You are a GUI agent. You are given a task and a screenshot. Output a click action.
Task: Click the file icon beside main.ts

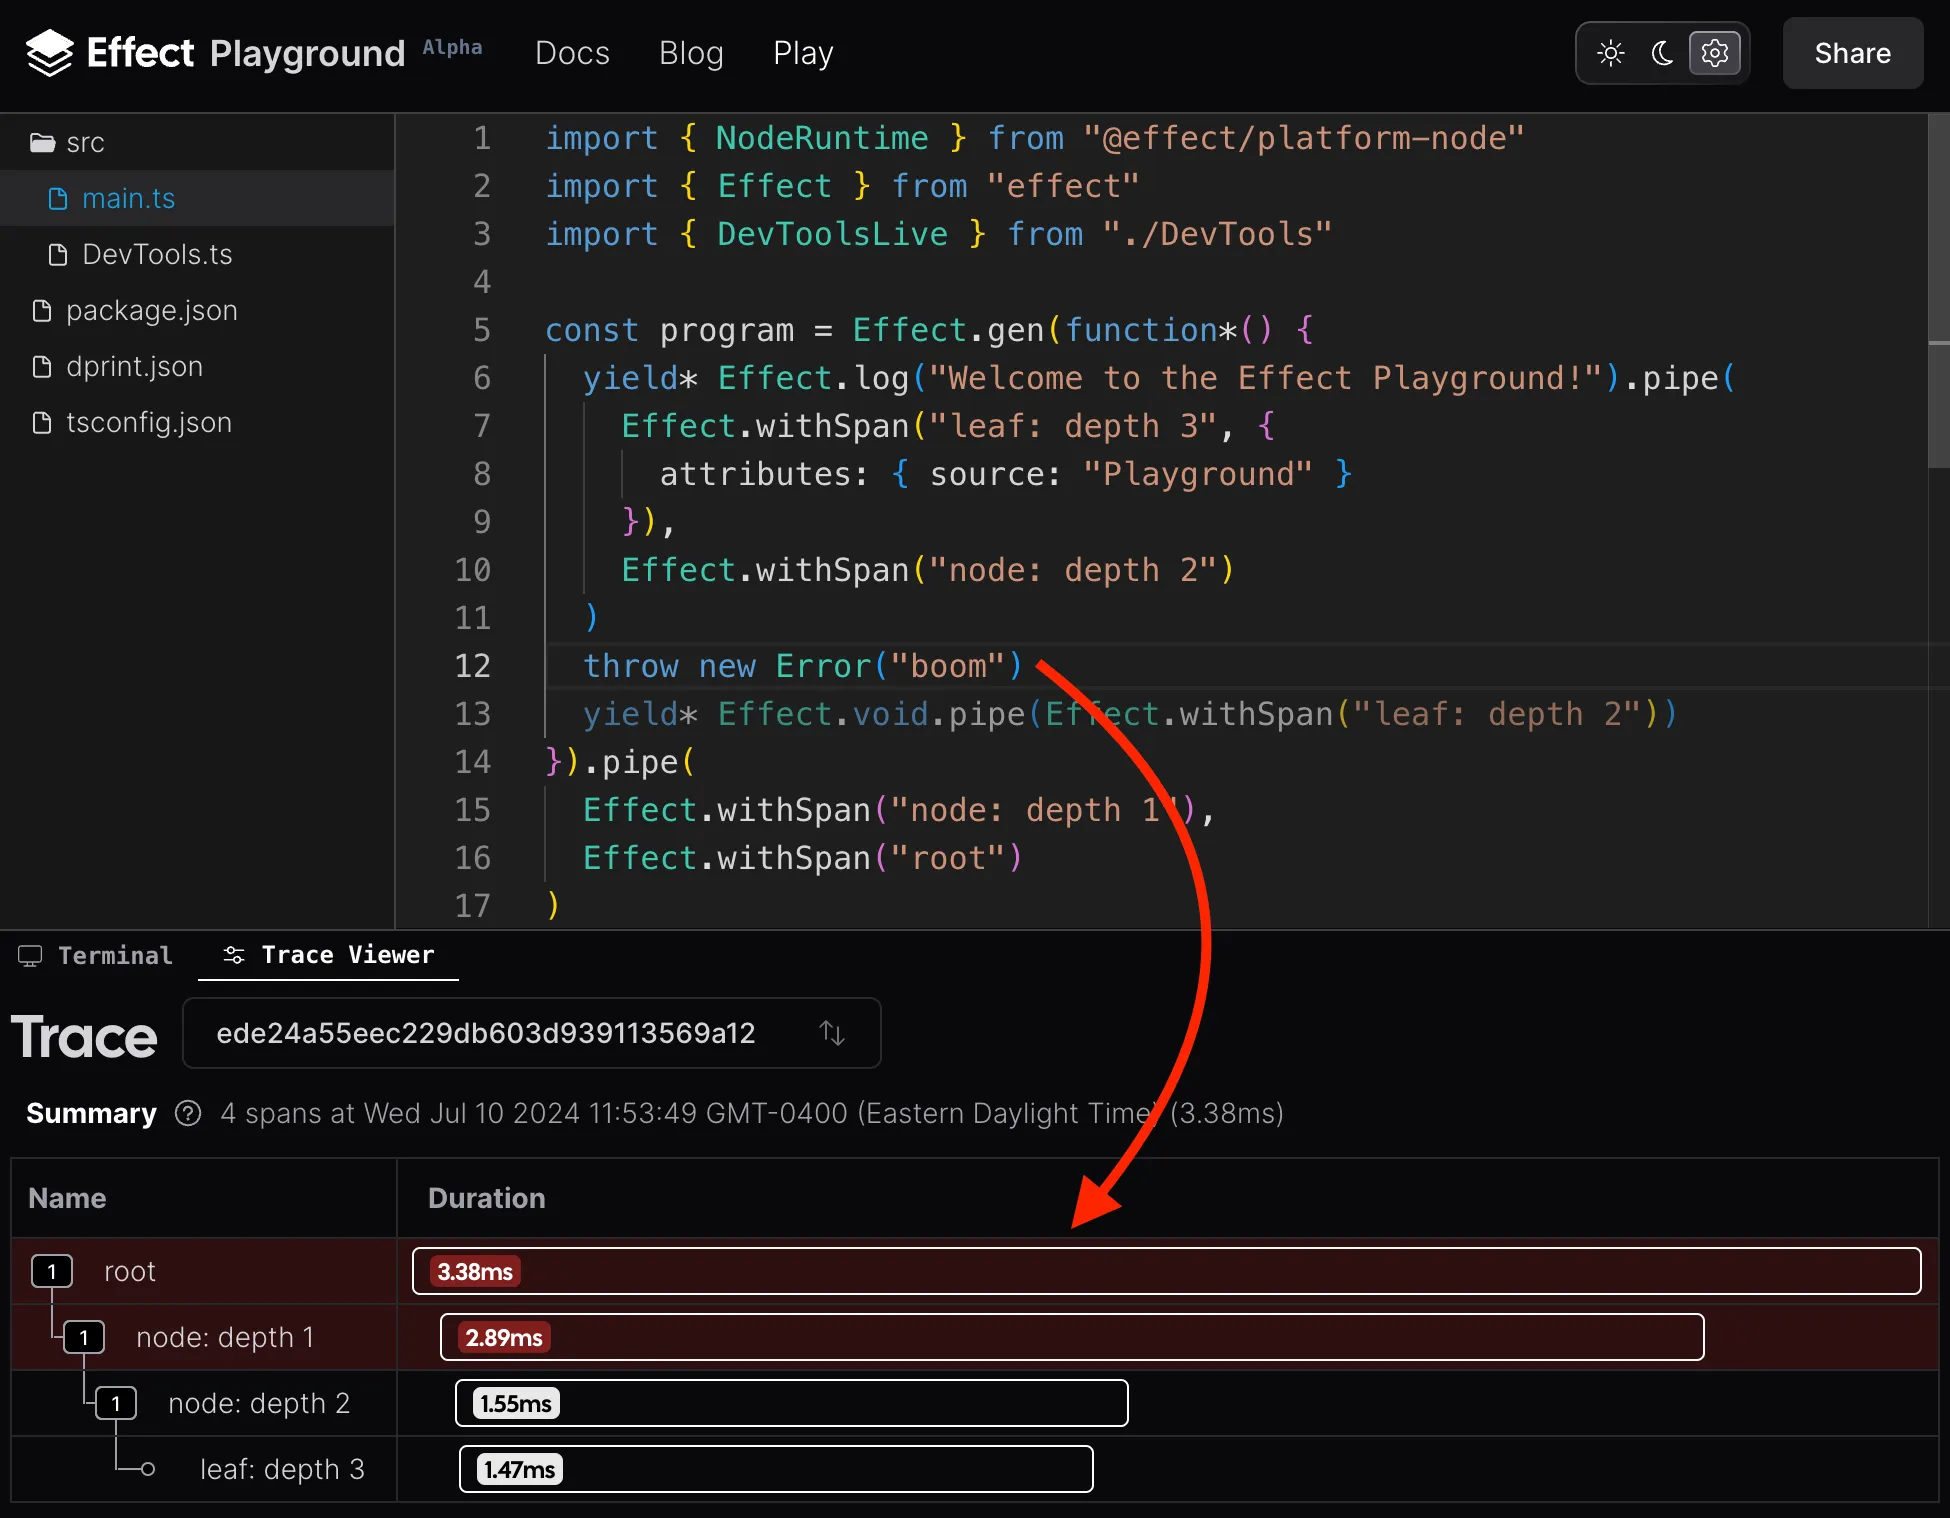[57, 198]
